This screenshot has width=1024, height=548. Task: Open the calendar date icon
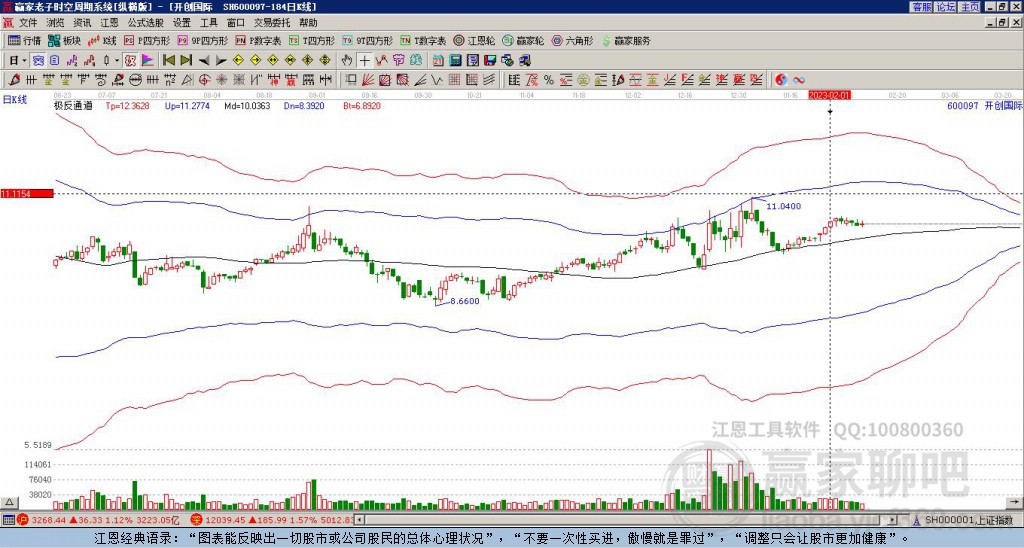[438, 61]
